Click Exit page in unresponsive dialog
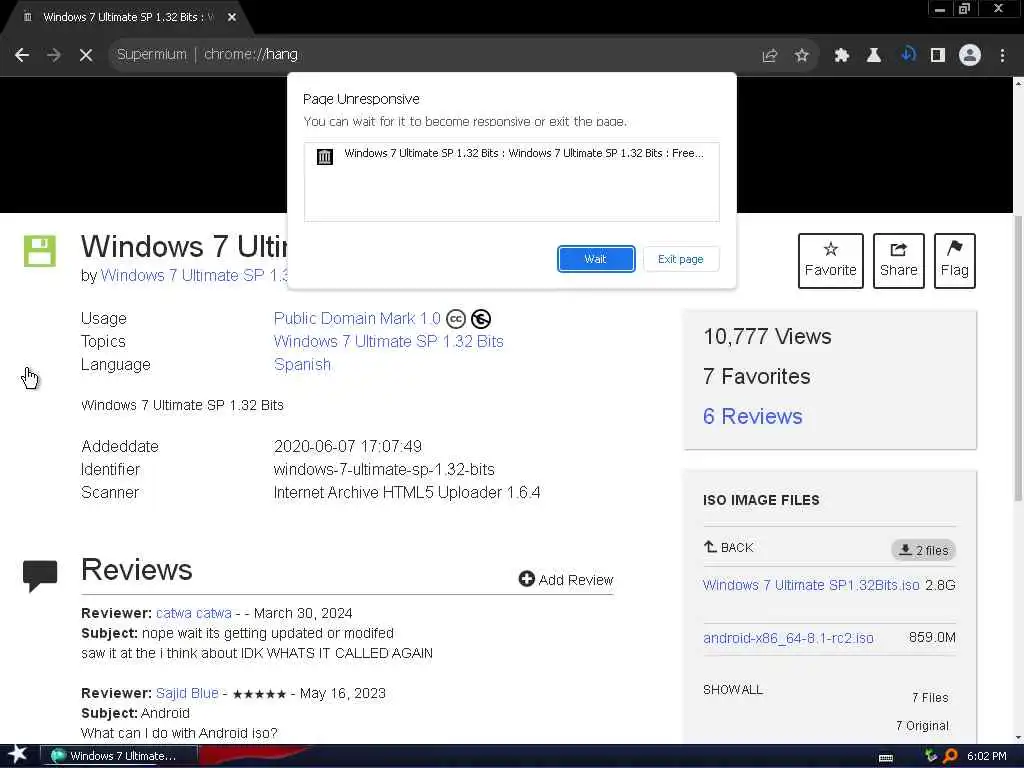 [680, 259]
